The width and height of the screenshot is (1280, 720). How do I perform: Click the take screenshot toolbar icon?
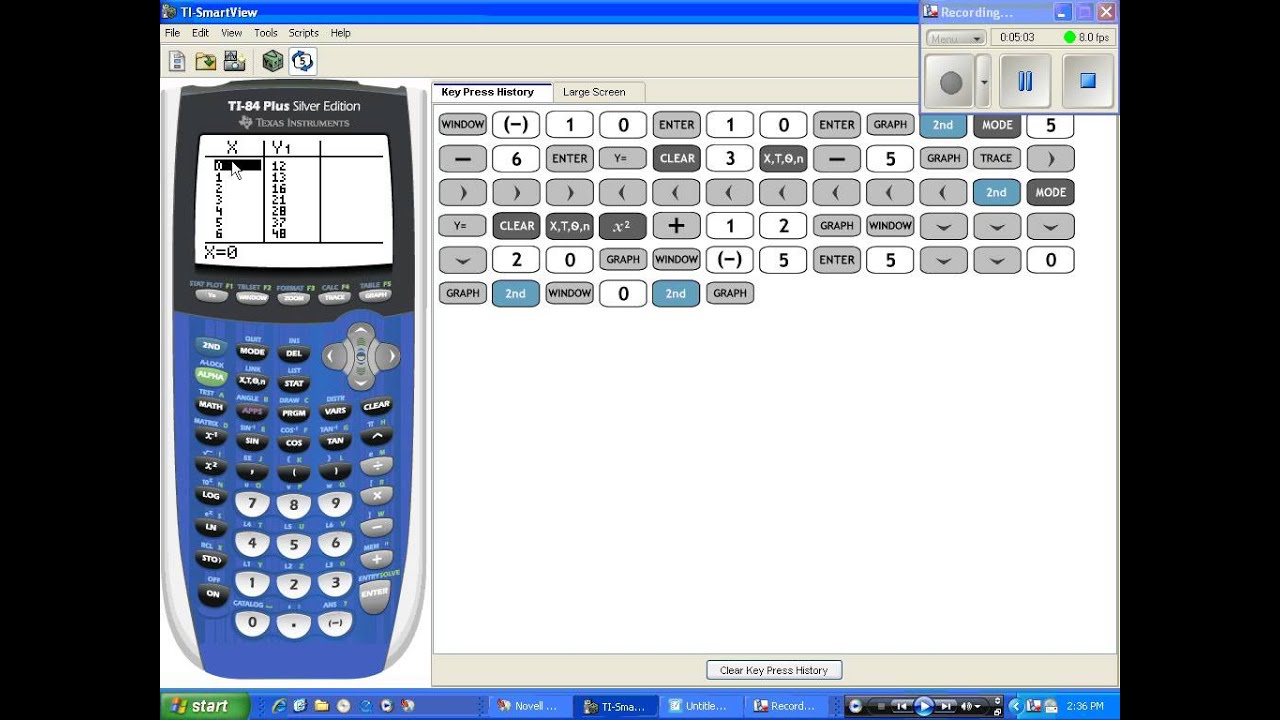[234, 62]
